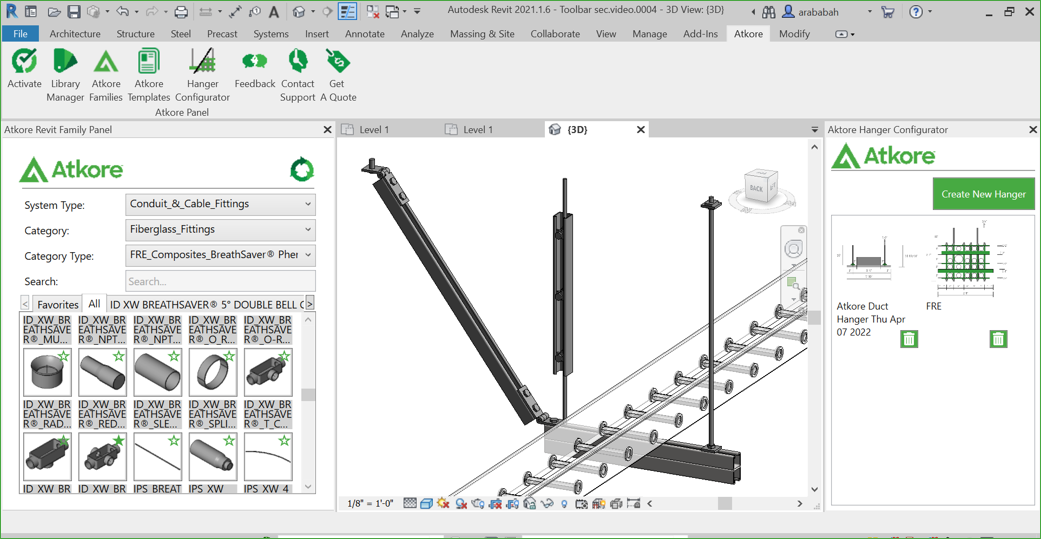This screenshot has height=539, width=1041.
Task: Click the Feedback icon in Atkore ribbon
Action: (x=254, y=63)
